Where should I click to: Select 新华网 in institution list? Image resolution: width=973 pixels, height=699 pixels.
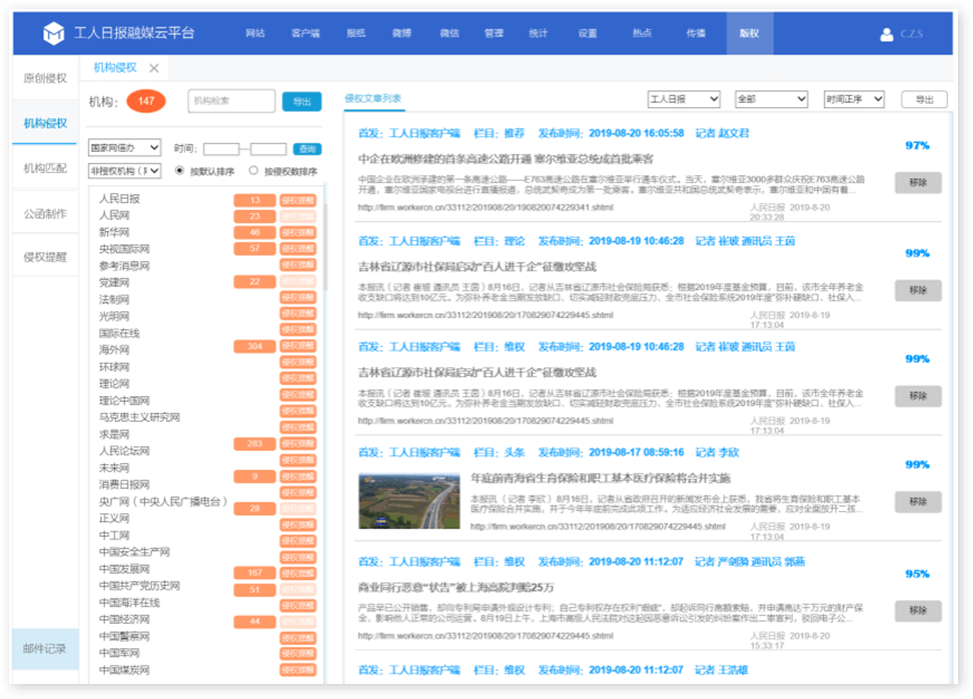point(114,232)
